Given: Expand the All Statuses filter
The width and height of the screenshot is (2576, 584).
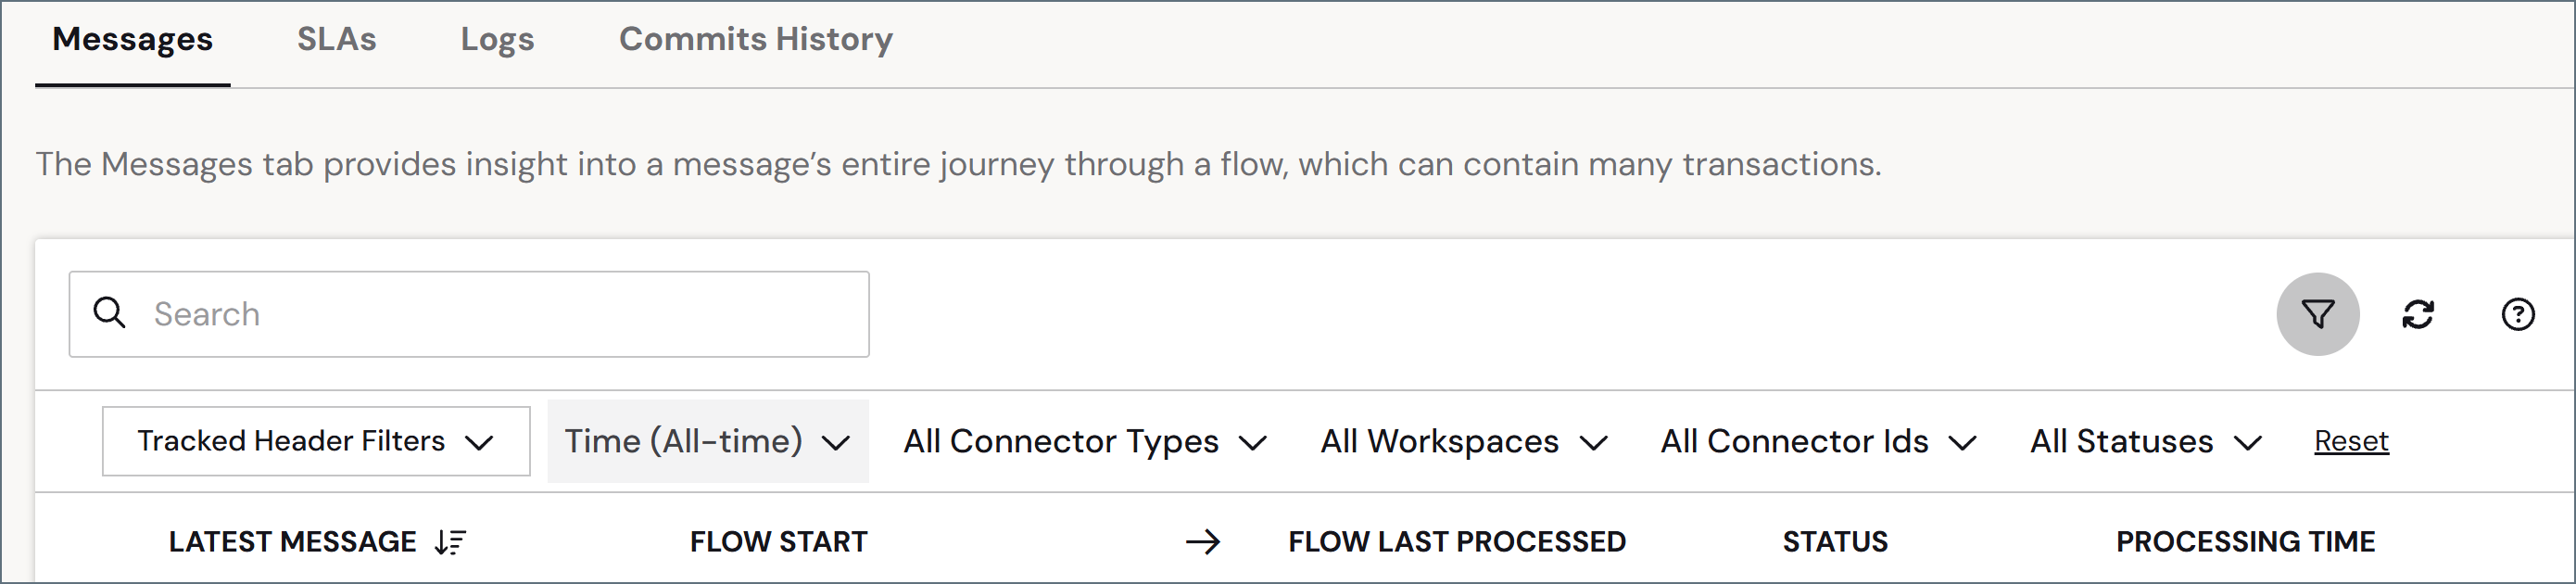Looking at the screenshot, I should click(x=2145, y=441).
